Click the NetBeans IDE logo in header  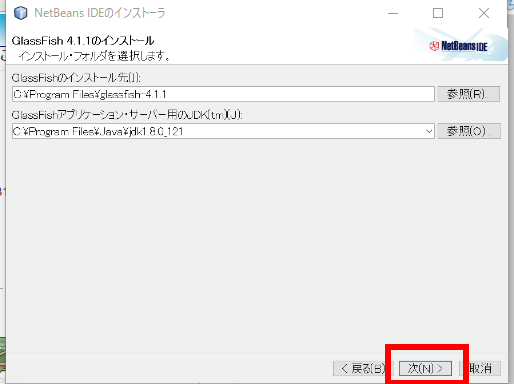point(459,46)
